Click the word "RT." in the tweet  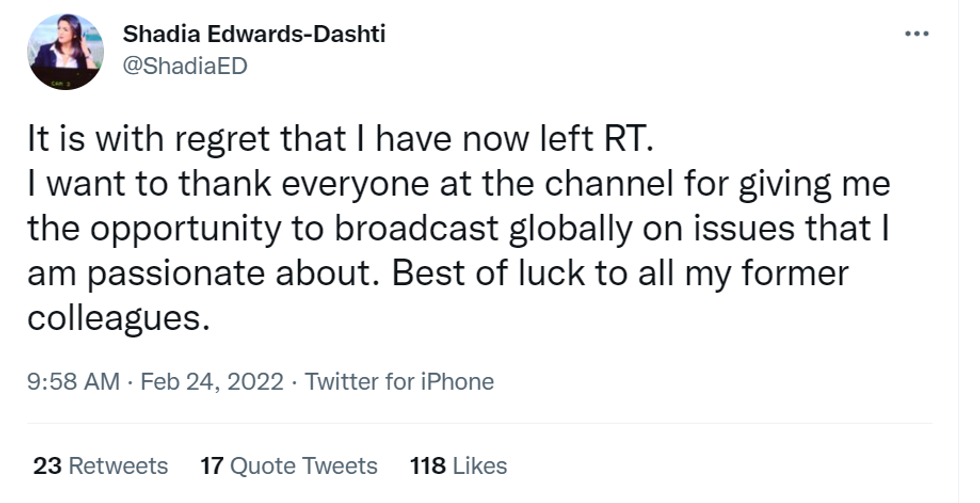click(627, 141)
